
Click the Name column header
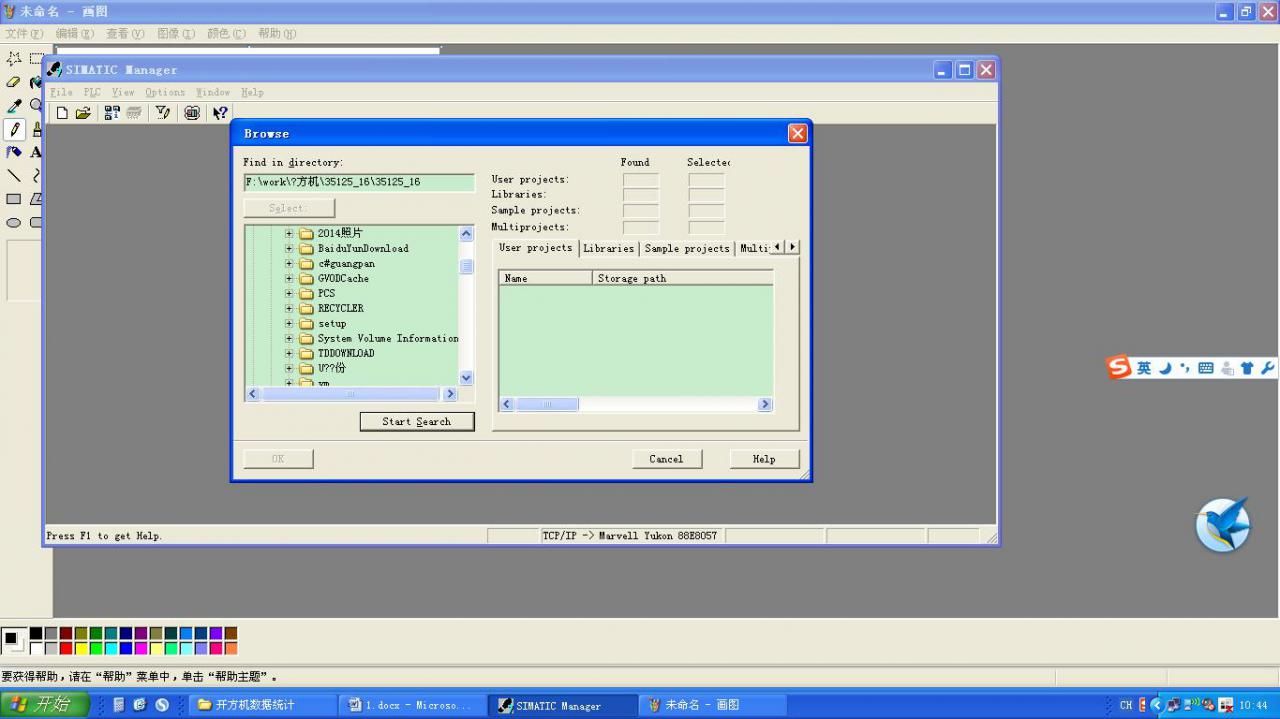coord(546,278)
